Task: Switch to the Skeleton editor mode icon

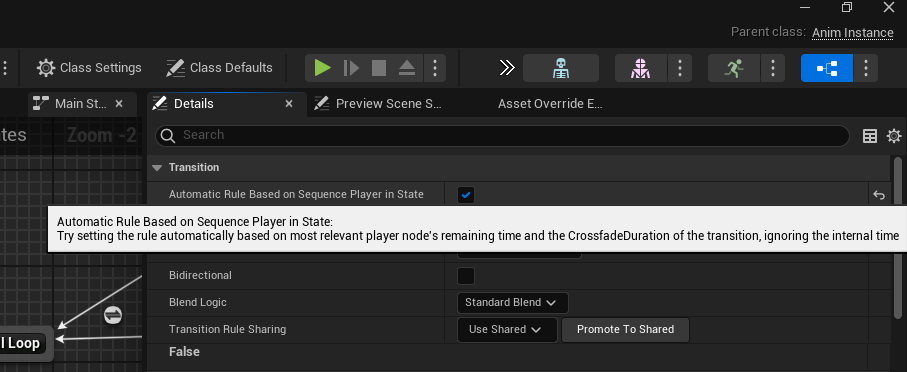Action: [561, 68]
